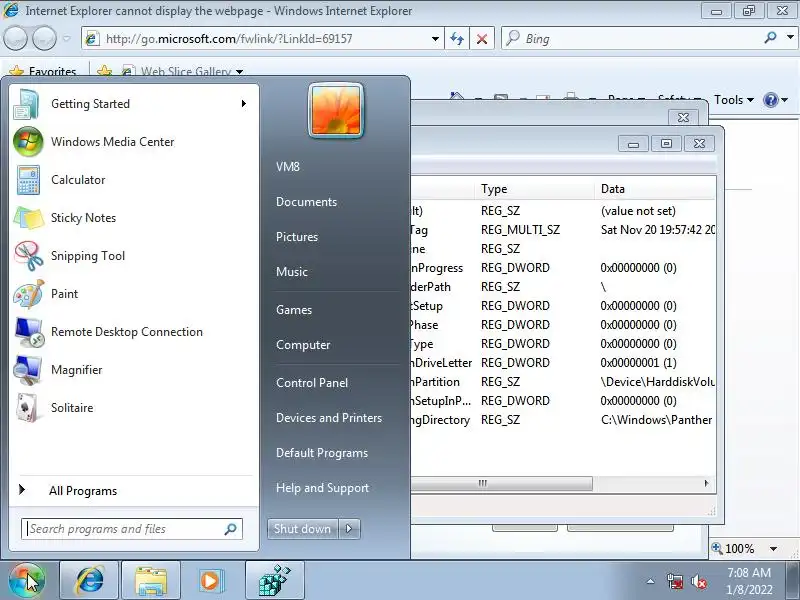The height and width of the screenshot is (600, 800).
Task: Open Paint from the Start menu
Action: tap(134, 294)
